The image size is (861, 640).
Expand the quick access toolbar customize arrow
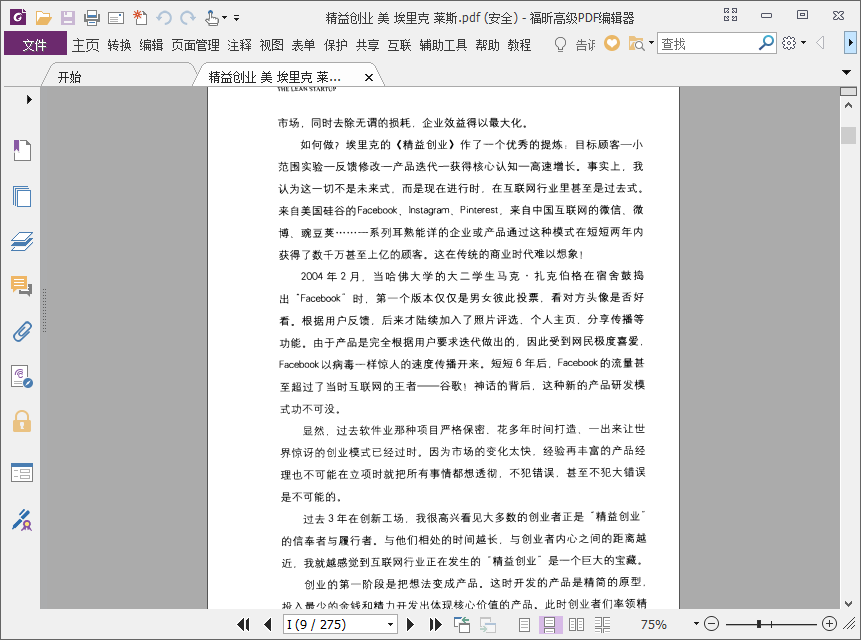pyautogui.click(x=236, y=18)
